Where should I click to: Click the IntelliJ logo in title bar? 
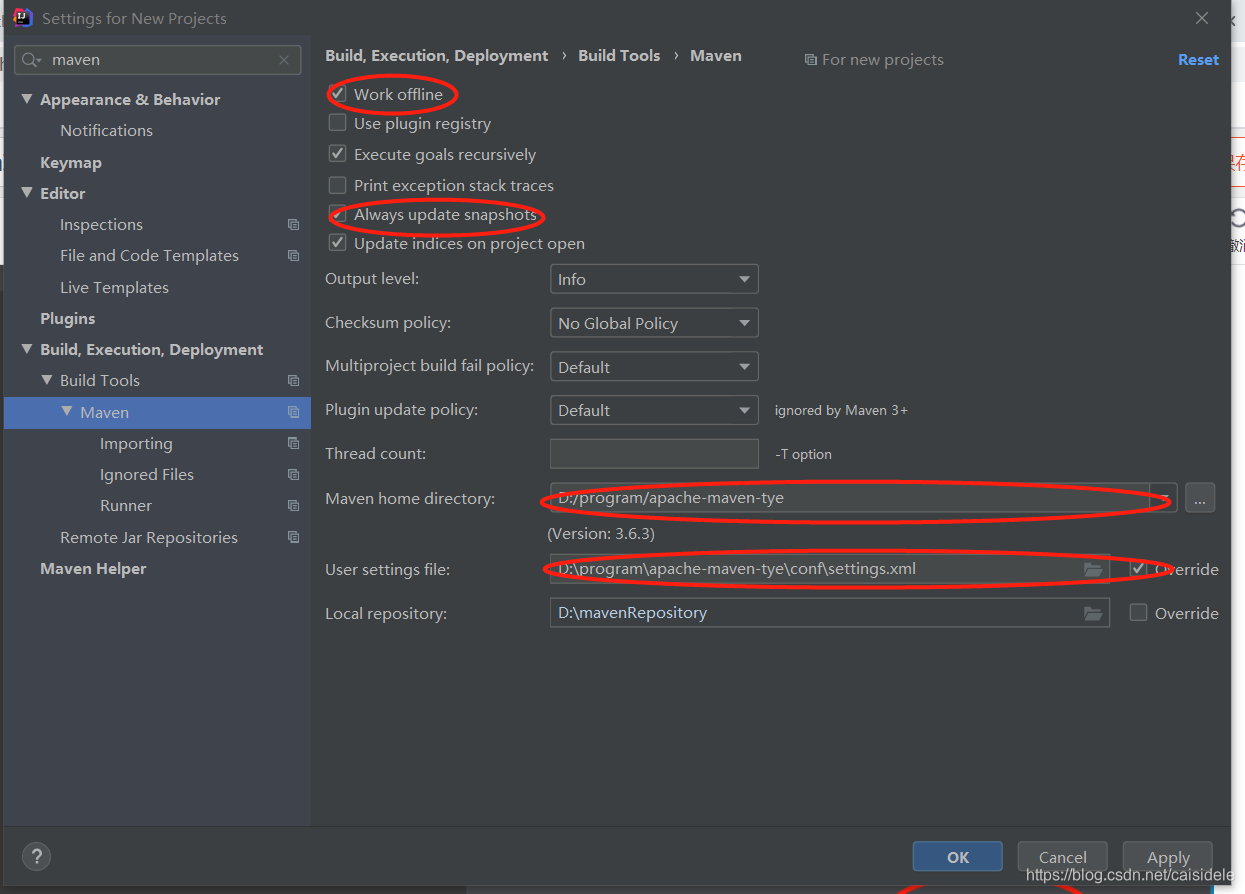coord(23,18)
